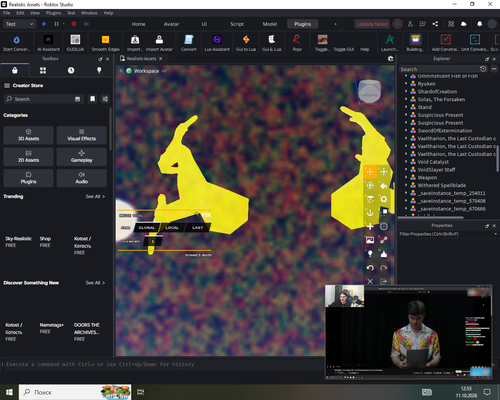Open the share icon in the top bar

(435, 24)
